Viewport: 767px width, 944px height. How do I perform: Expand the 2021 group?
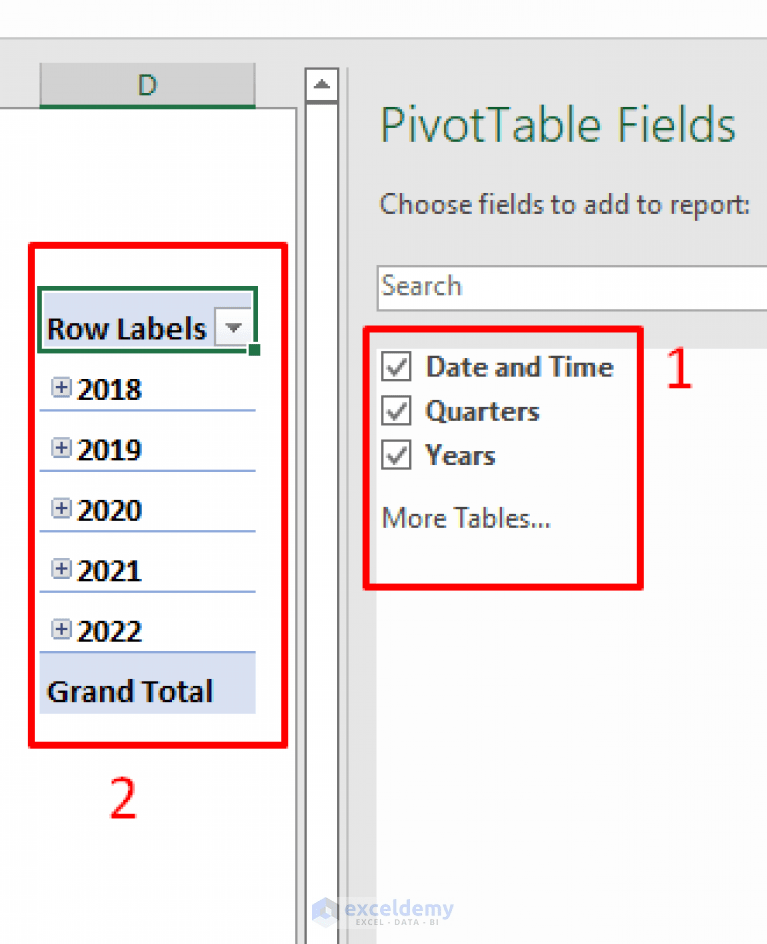click(x=60, y=566)
